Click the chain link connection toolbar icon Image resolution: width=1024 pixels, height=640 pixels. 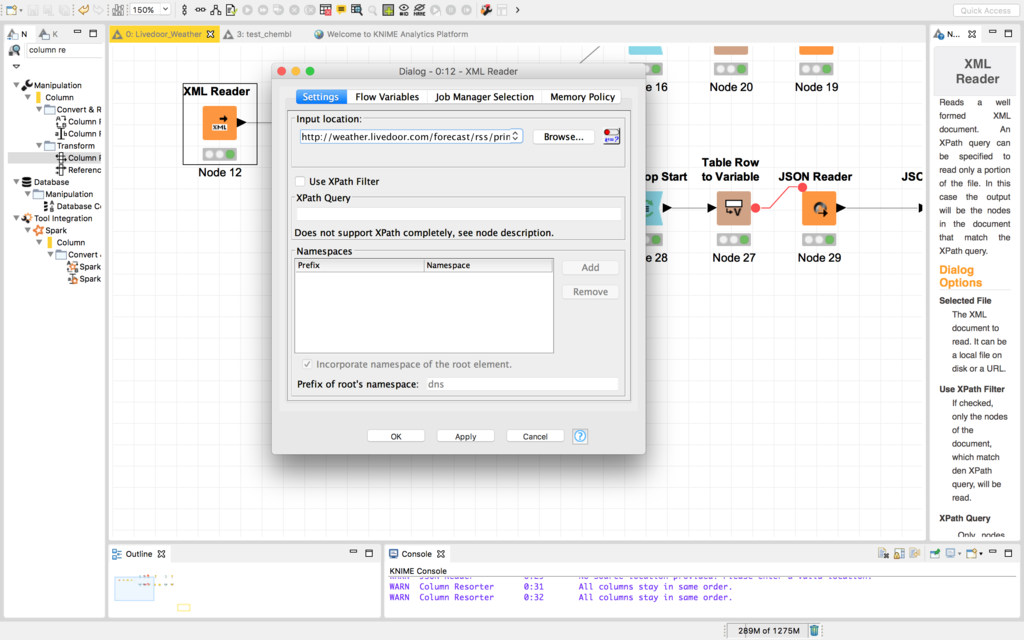click(200, 10)
